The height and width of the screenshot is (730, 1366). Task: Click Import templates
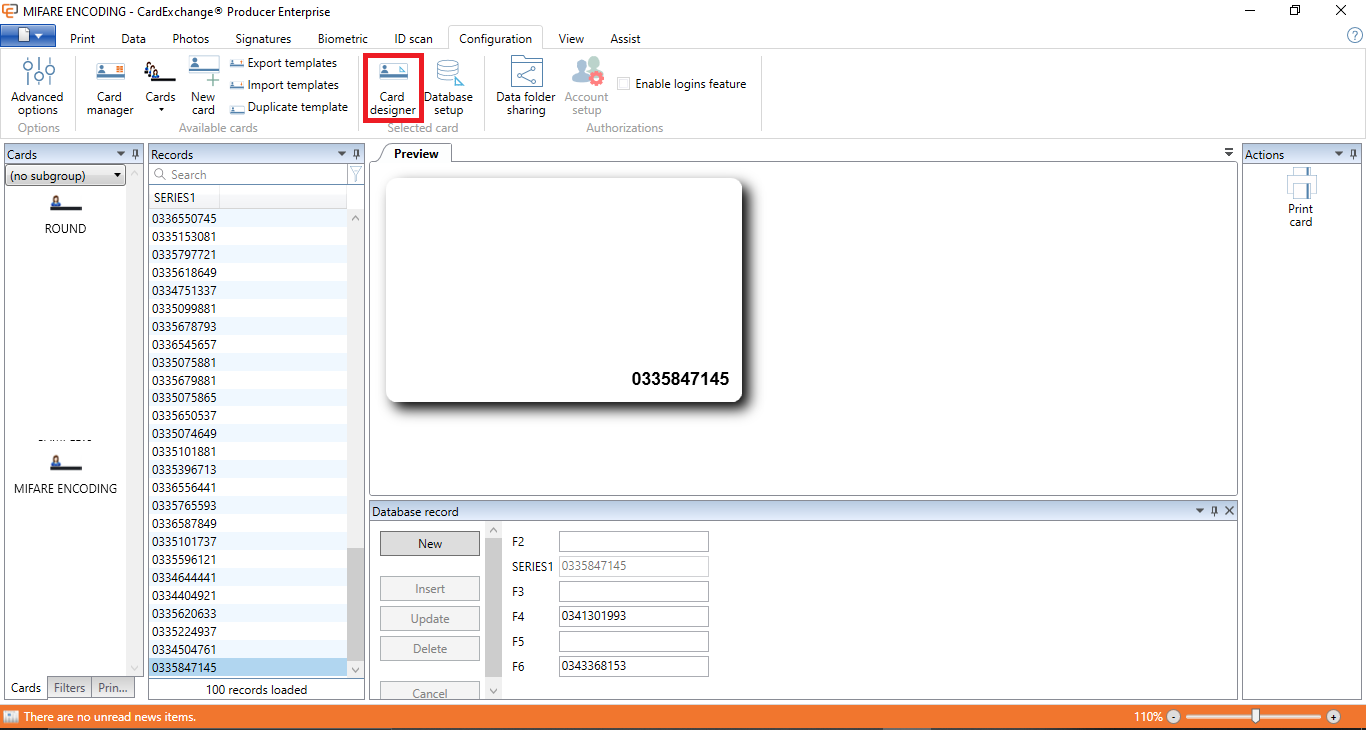pyautogui.click(x=284, y=85)
